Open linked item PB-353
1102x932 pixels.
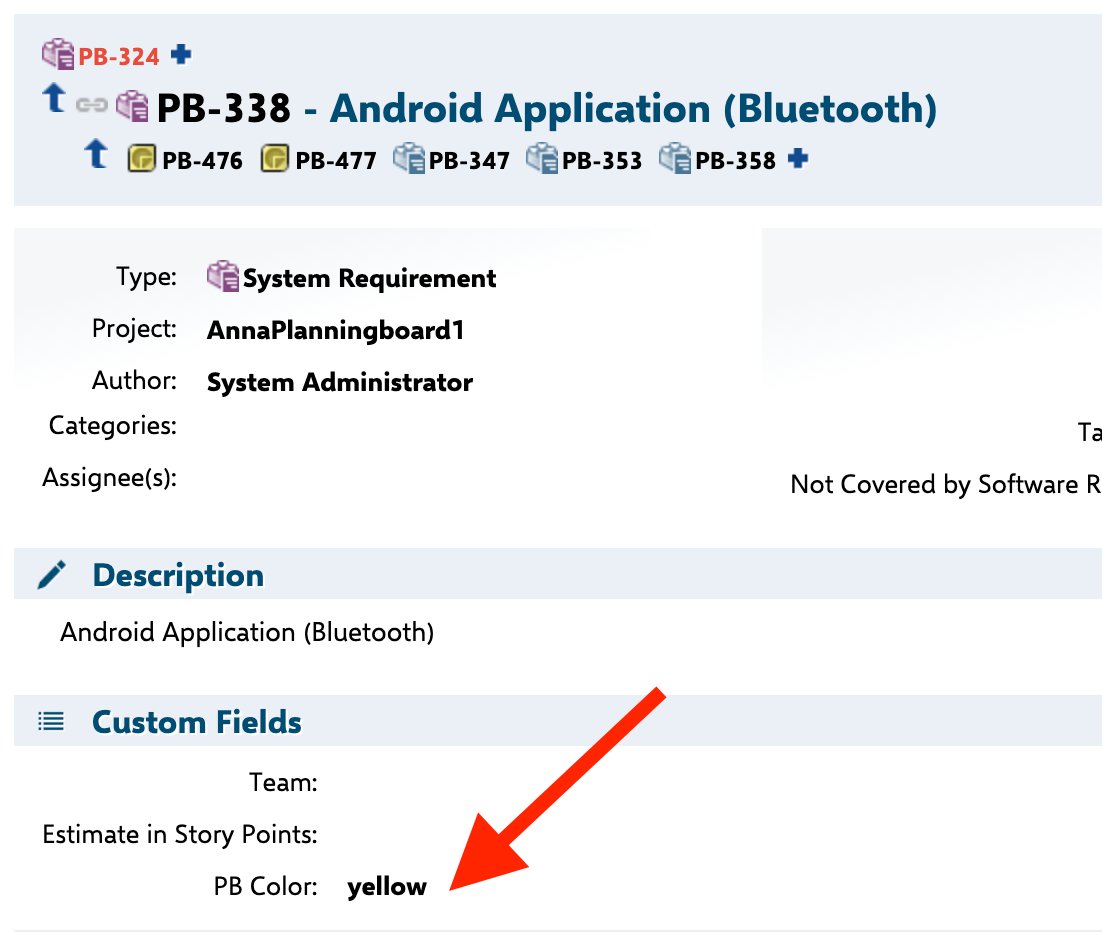point(602,160)
